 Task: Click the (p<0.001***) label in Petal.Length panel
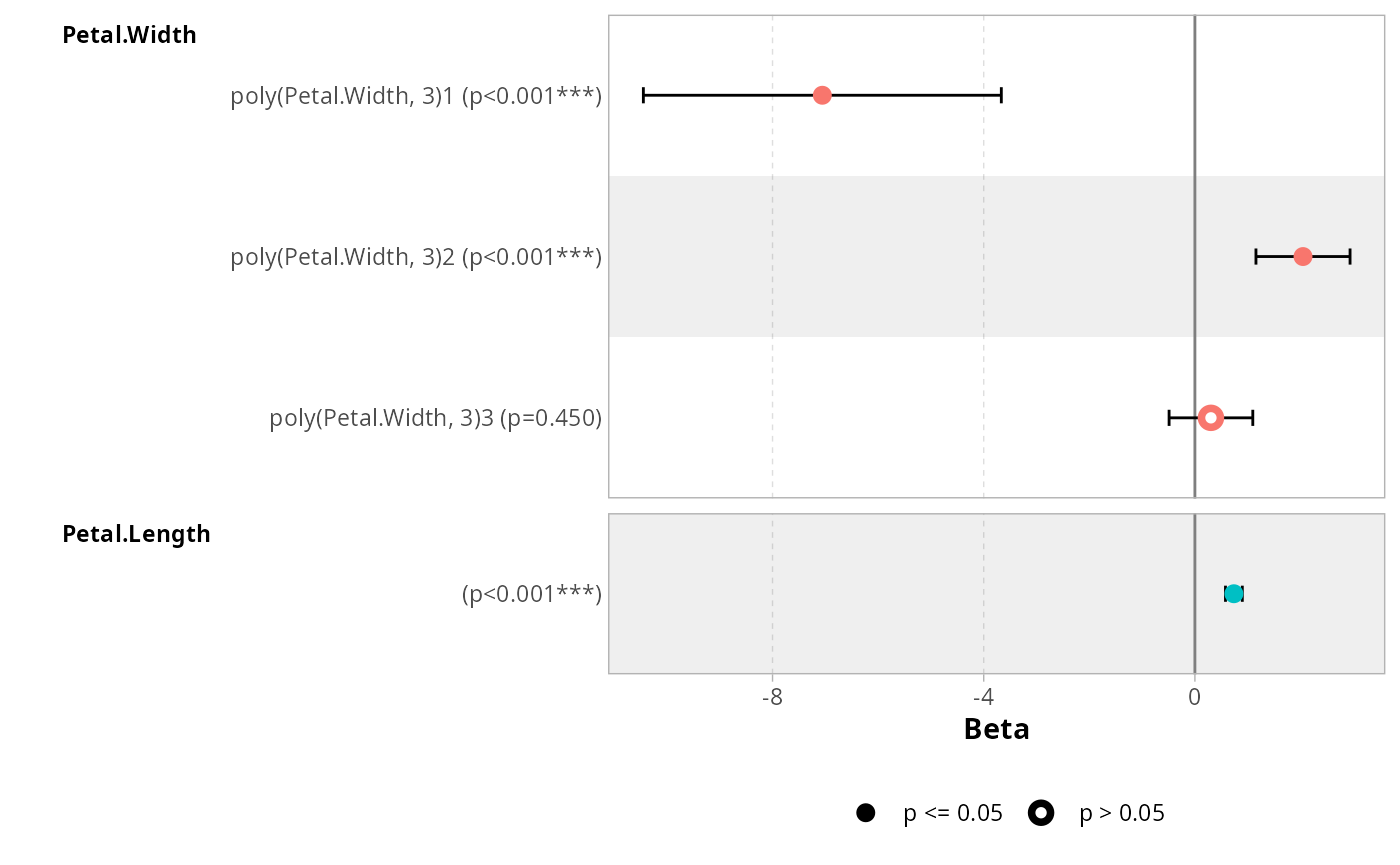532,595
